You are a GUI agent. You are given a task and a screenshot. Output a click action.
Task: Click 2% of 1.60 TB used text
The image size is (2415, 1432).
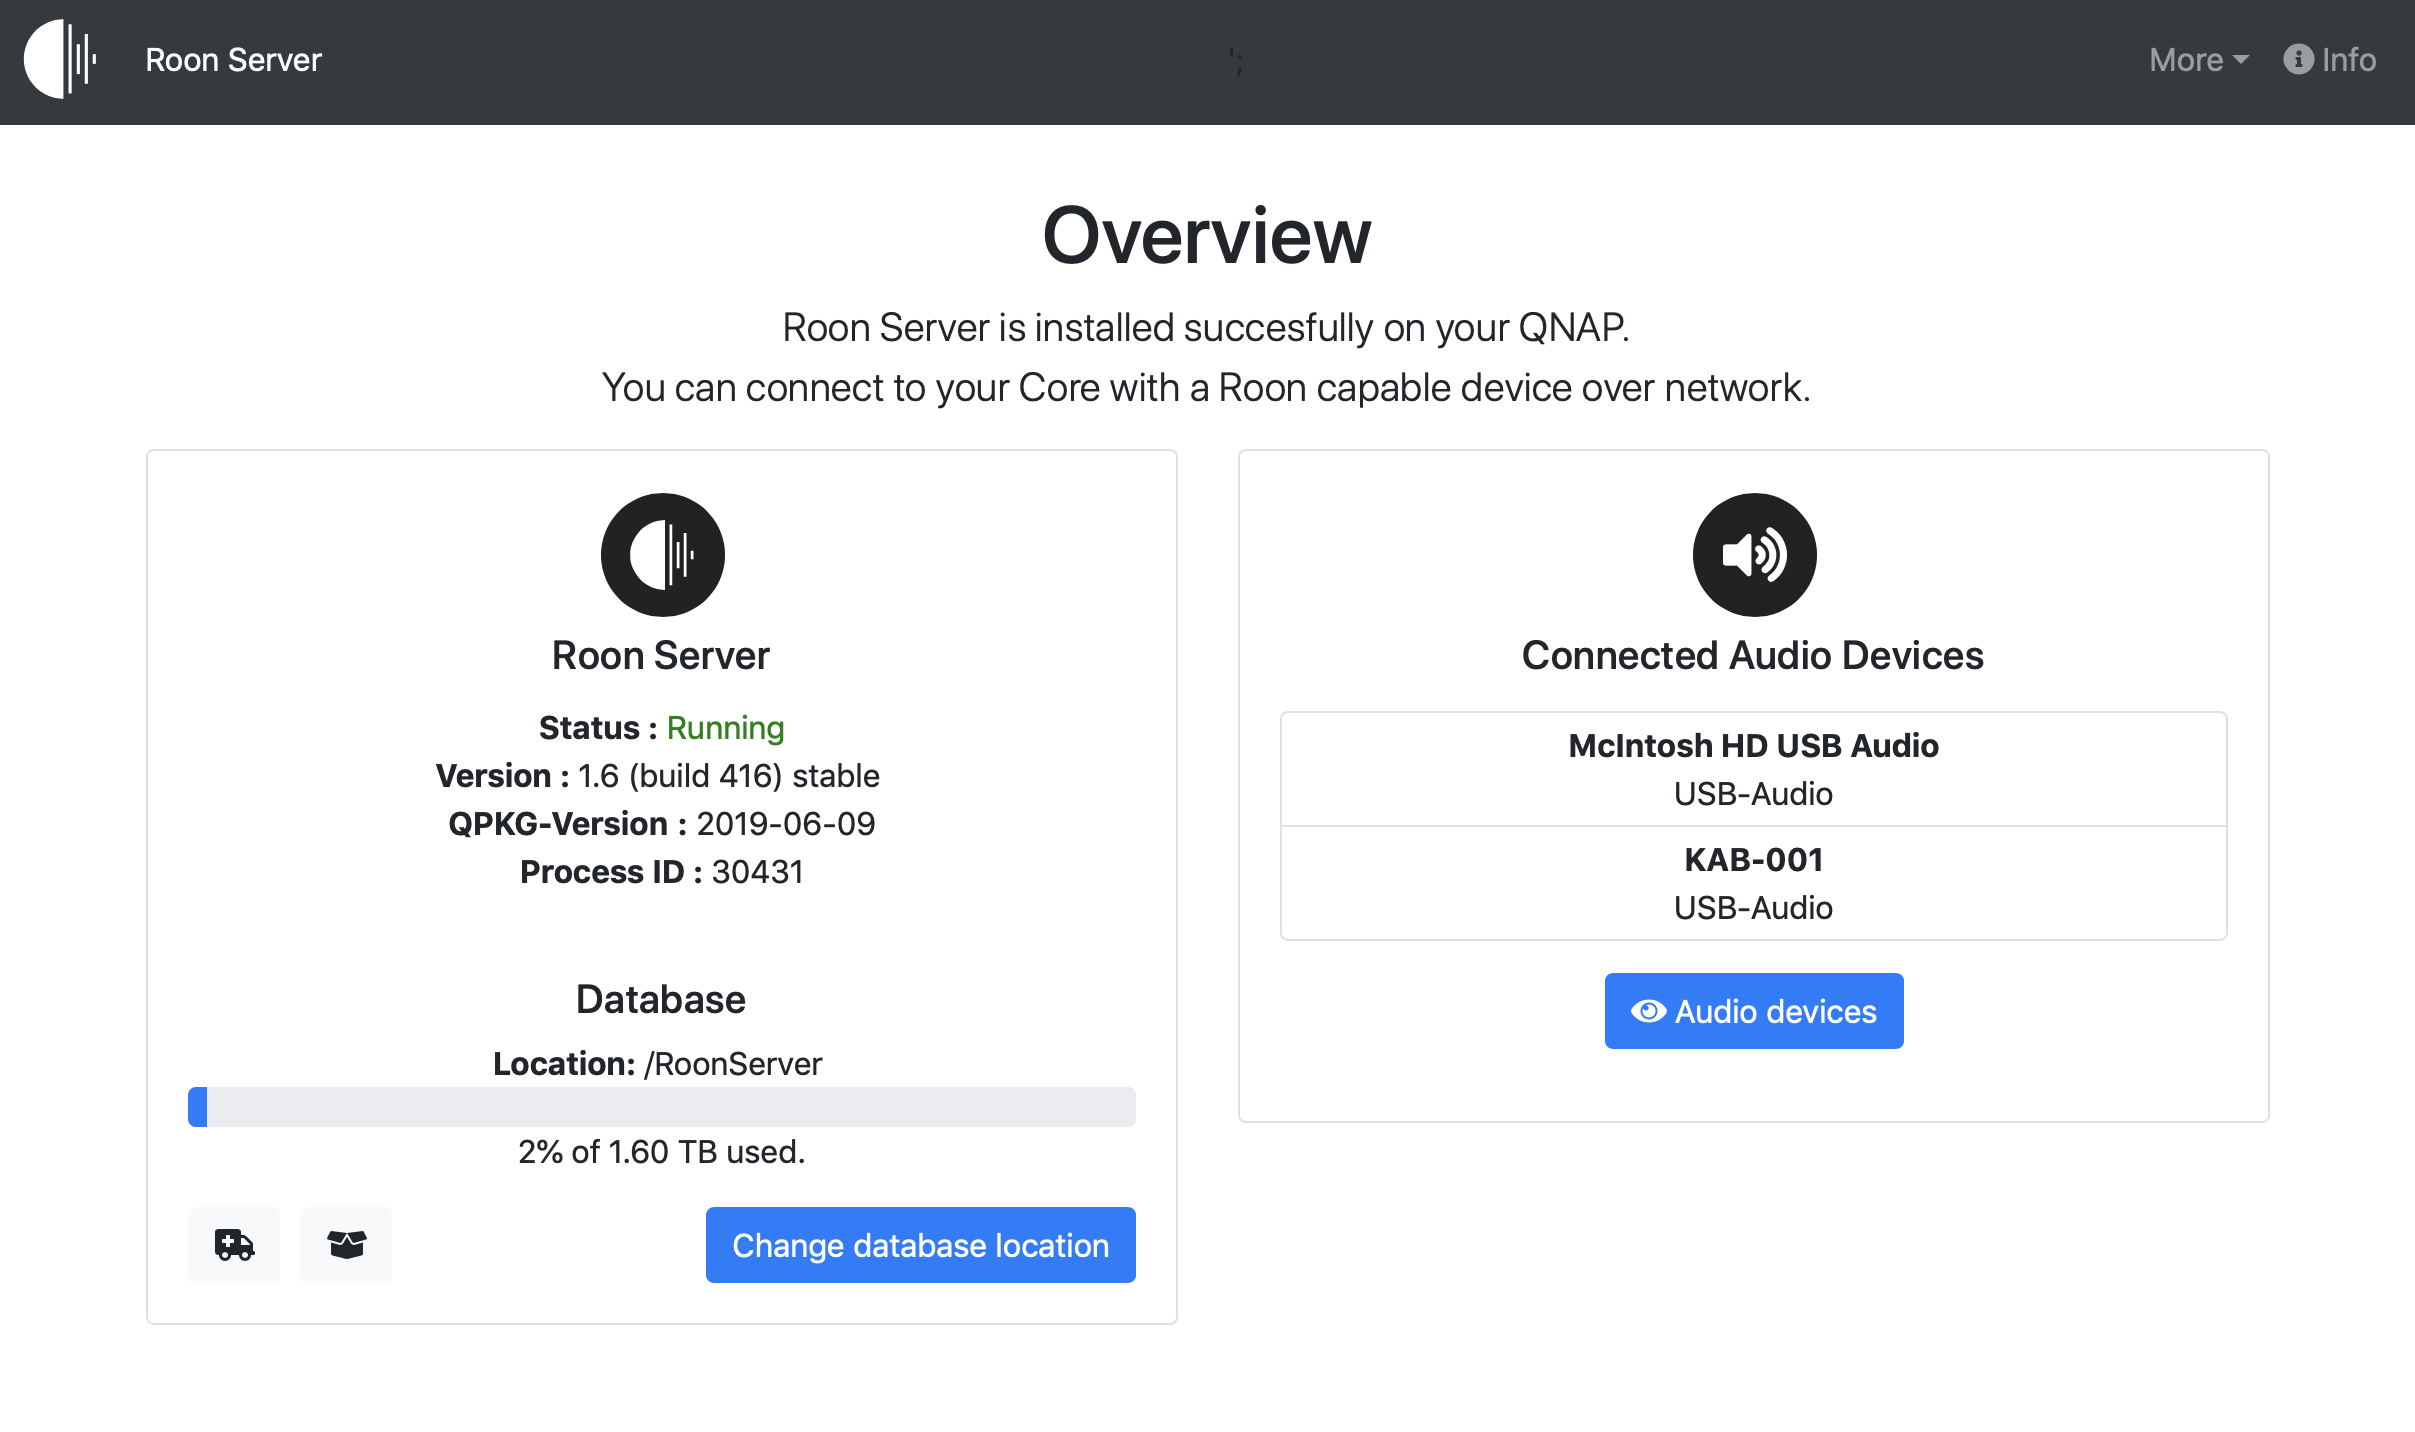[662, 1152]
